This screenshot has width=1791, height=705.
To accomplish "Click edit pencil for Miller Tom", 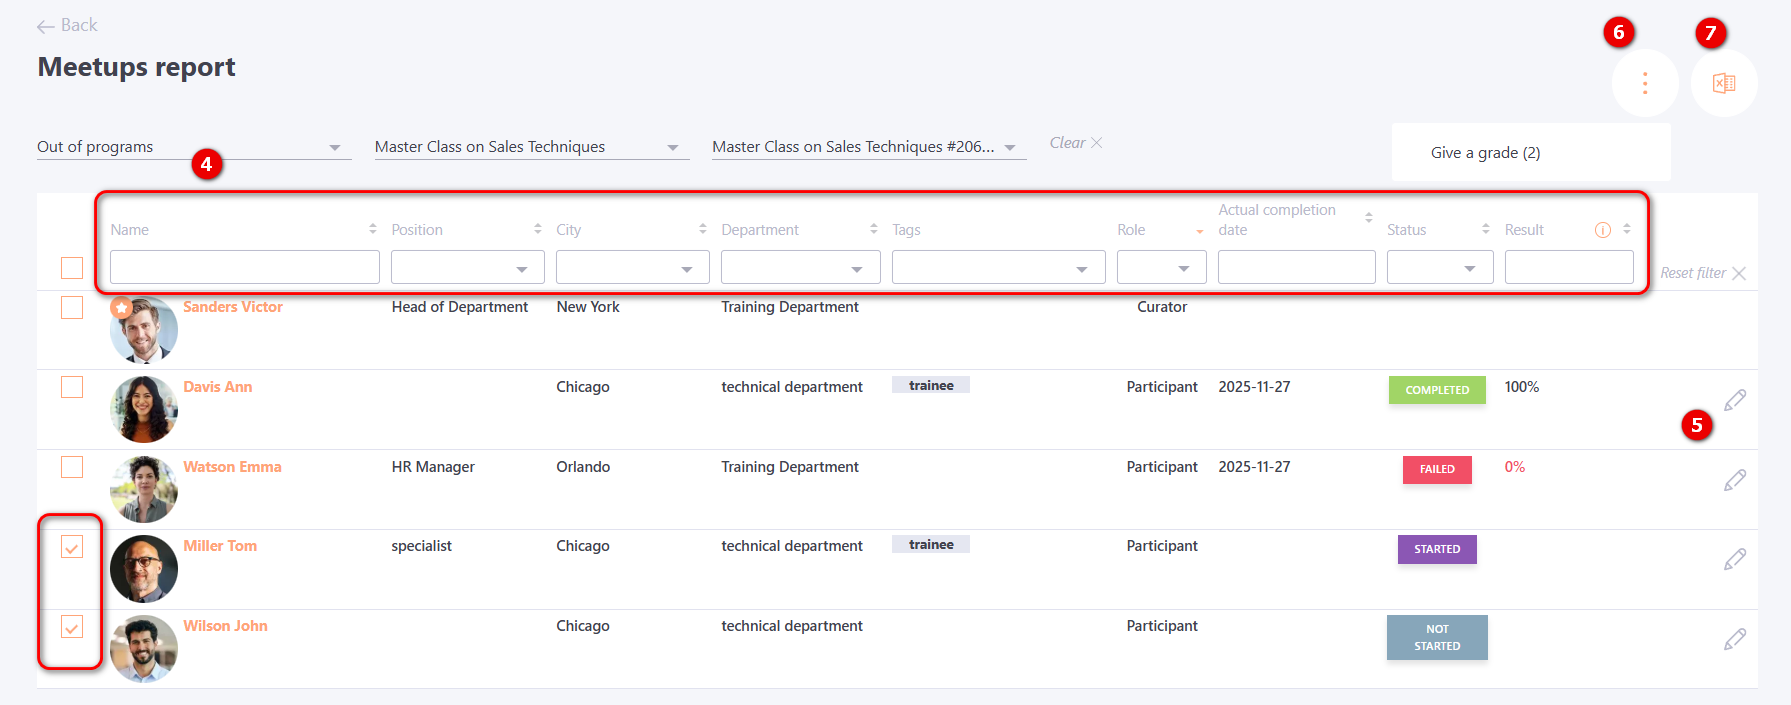I will [1735, 559].
